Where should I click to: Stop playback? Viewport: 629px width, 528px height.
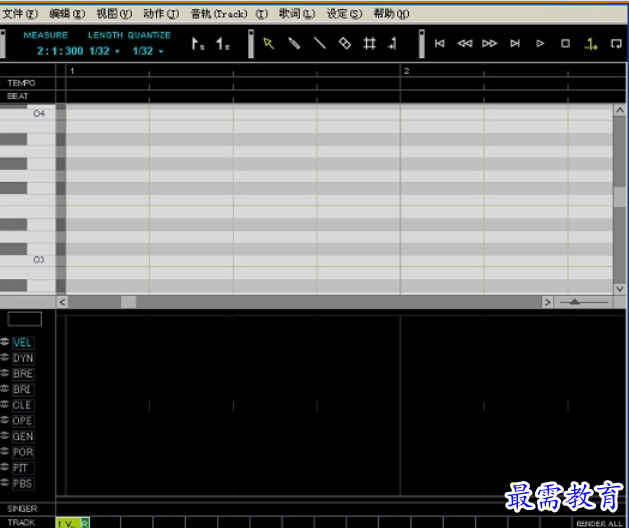point(565,43)
